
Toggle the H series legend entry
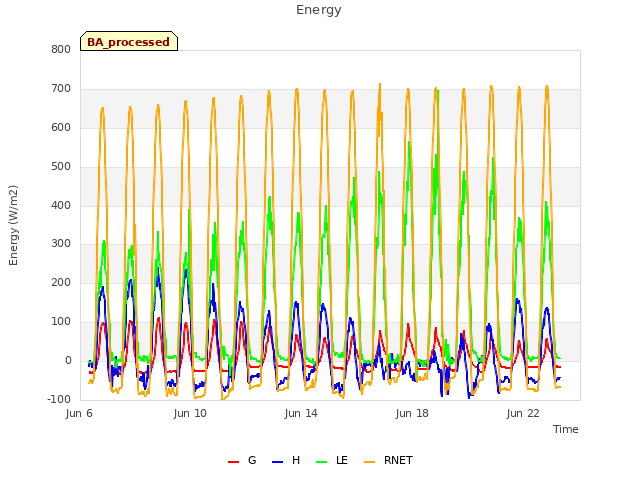[x=286, y=460]
